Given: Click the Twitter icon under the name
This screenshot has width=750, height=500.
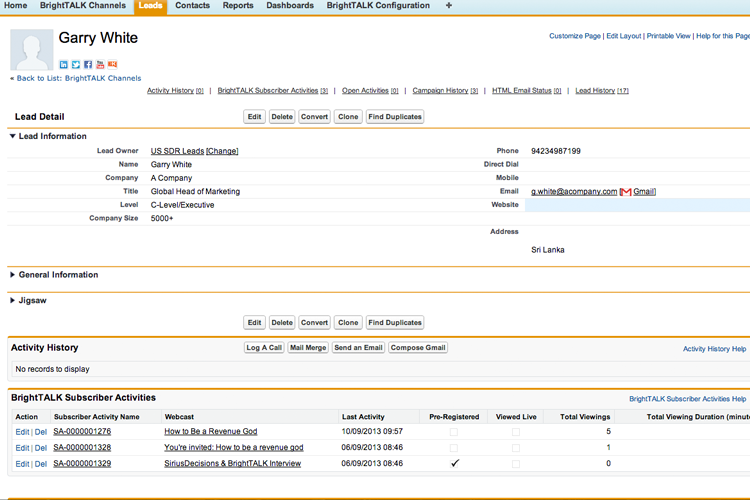Looking at the screenshot, I should click(x=76, y=65).
